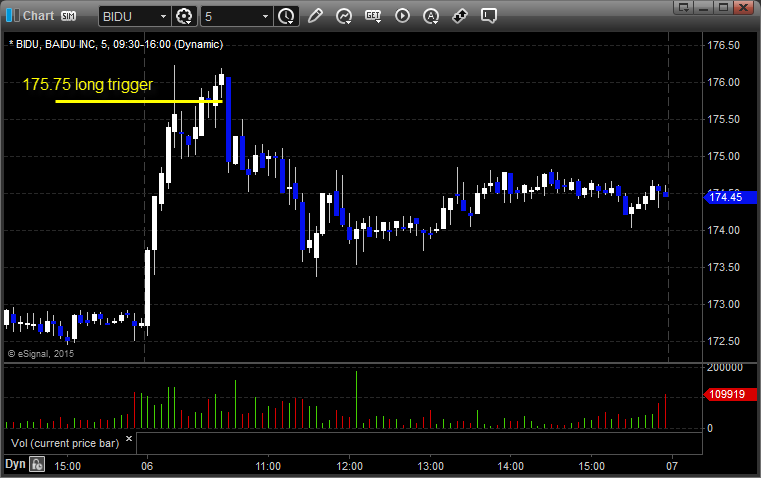Toggle the SIM mode badge

point(68,16)
